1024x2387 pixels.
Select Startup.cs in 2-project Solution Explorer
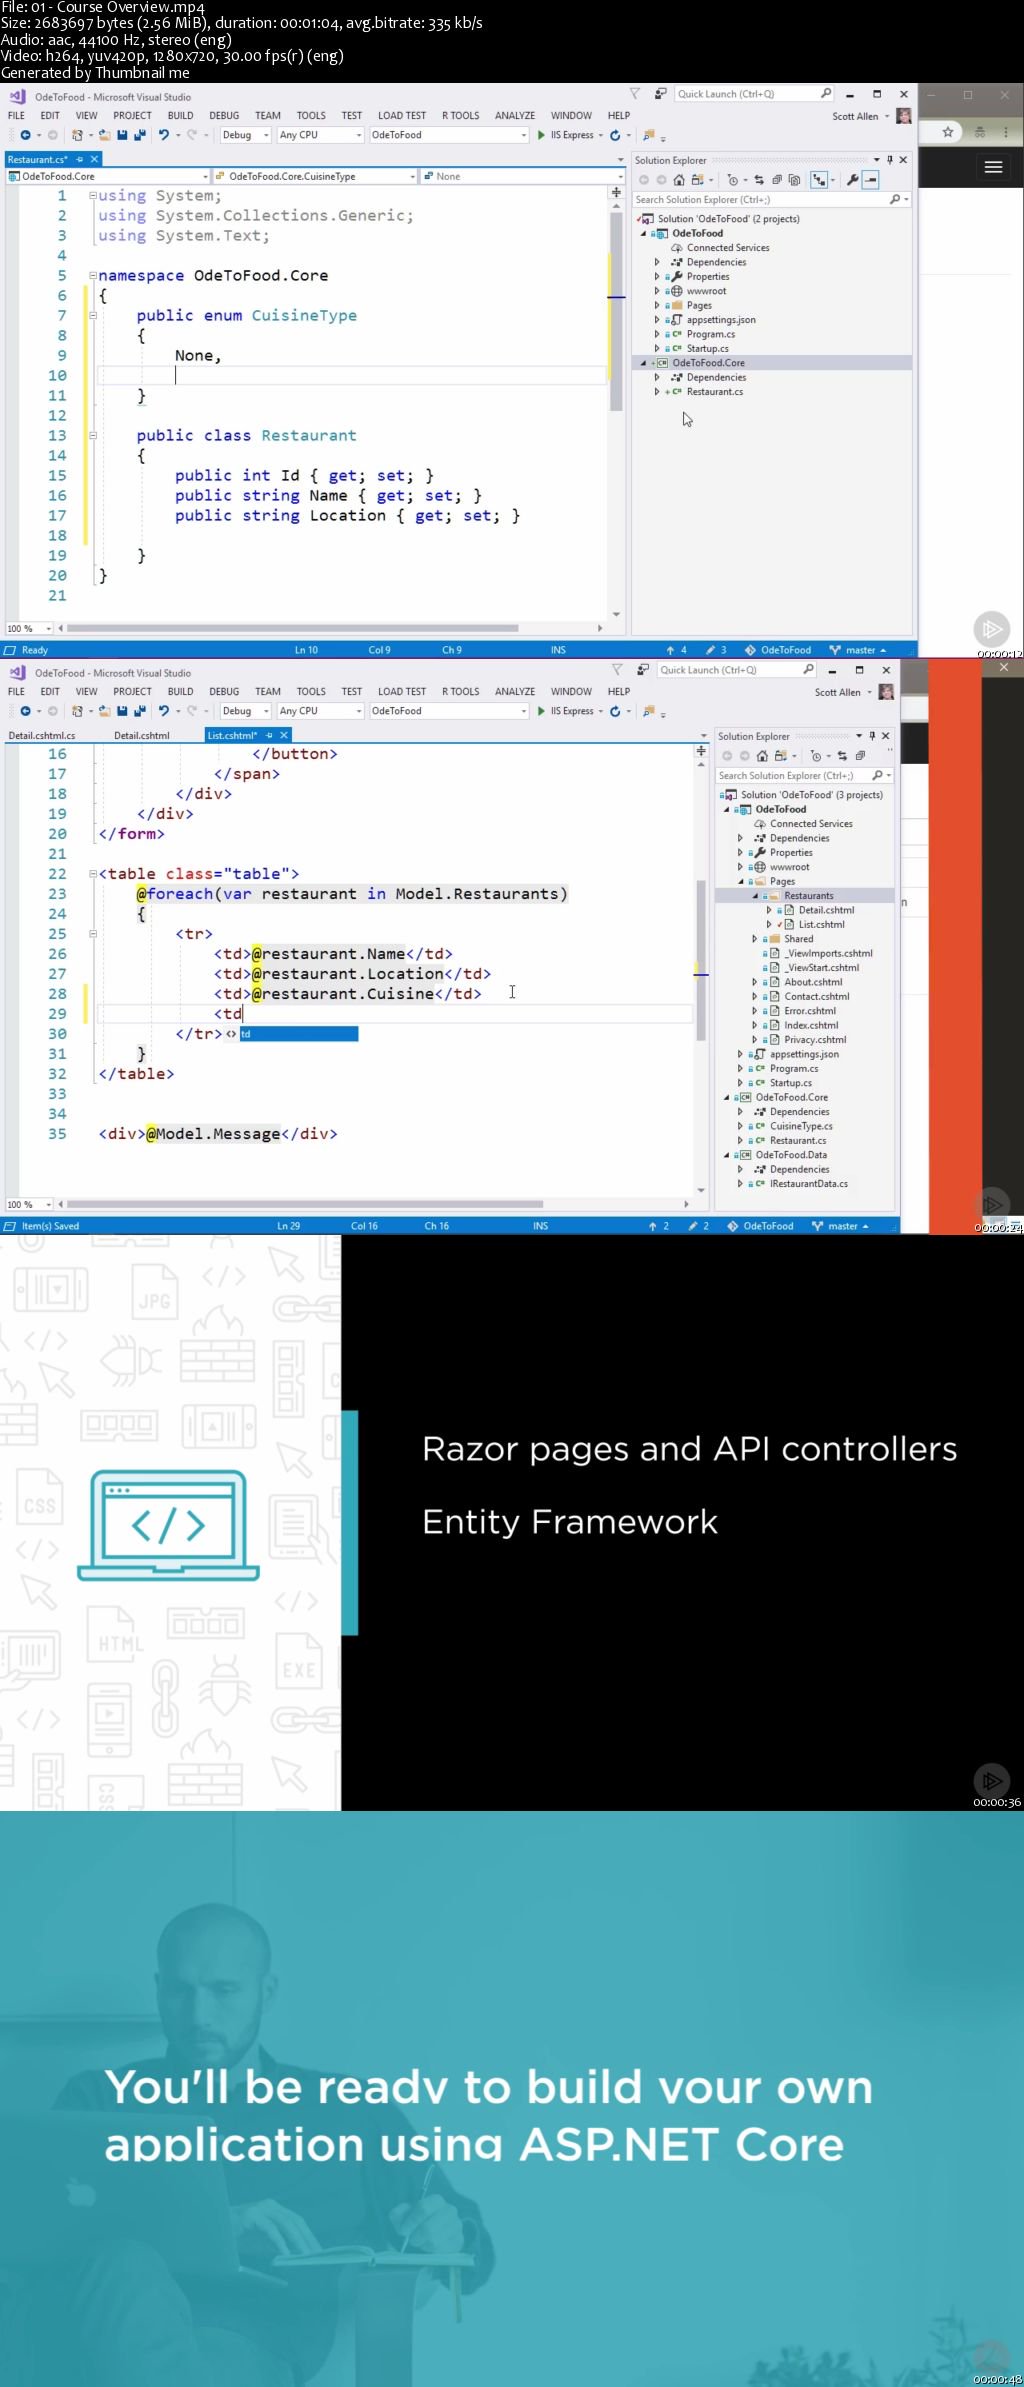click(707, 349)
